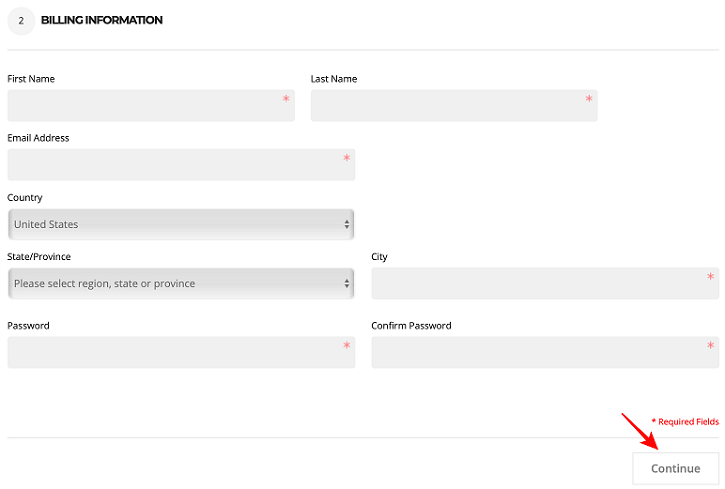Image resolution: width=725 pixels, height=489 pixels.
Task: Click the First Name input field
Action: [151, 105]
